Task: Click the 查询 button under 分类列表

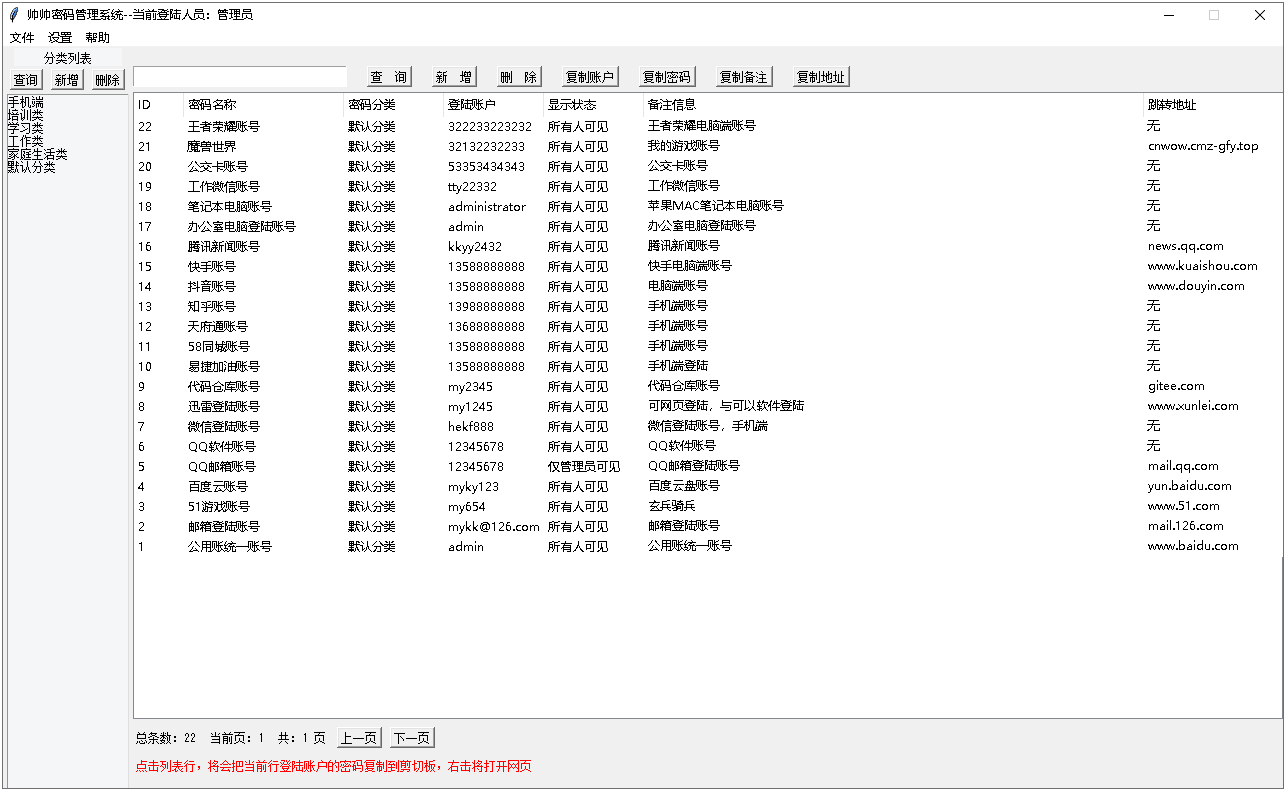Action: tap(26, 80)
